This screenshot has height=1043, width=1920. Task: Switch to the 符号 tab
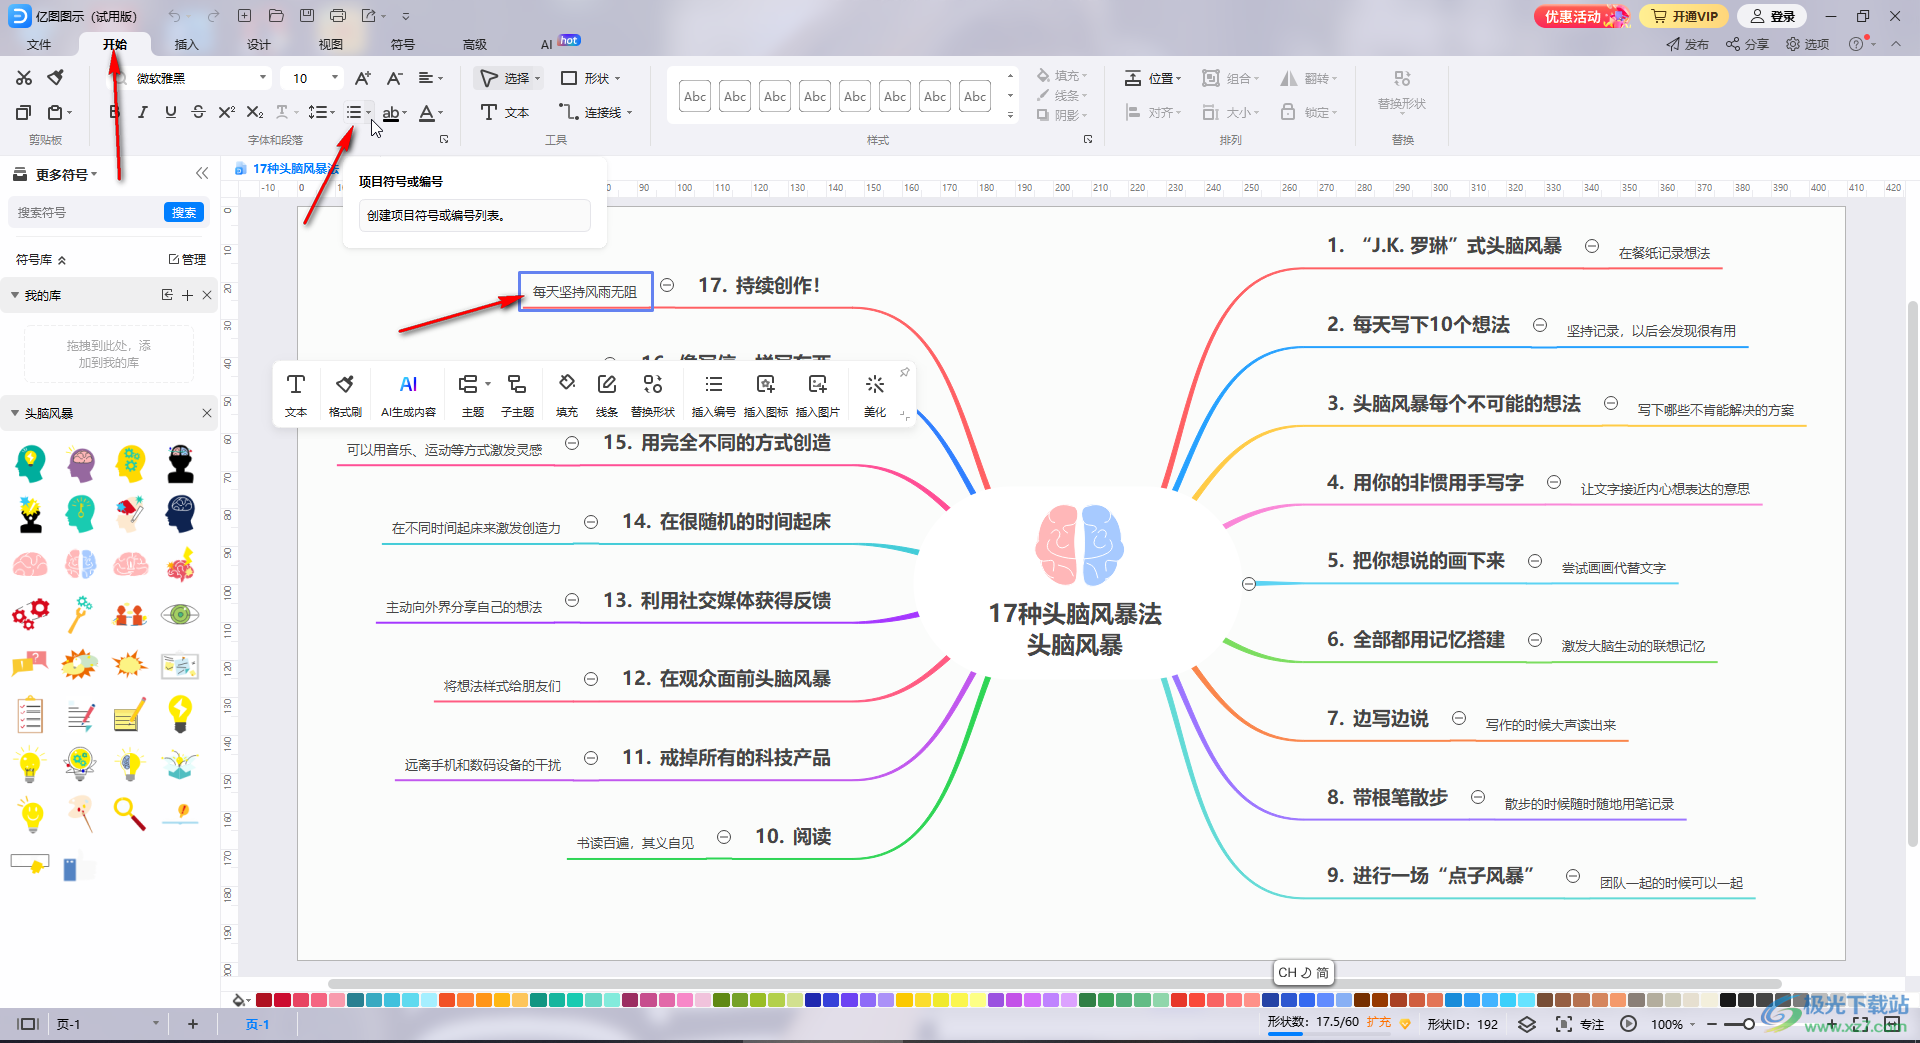point(403,44)
